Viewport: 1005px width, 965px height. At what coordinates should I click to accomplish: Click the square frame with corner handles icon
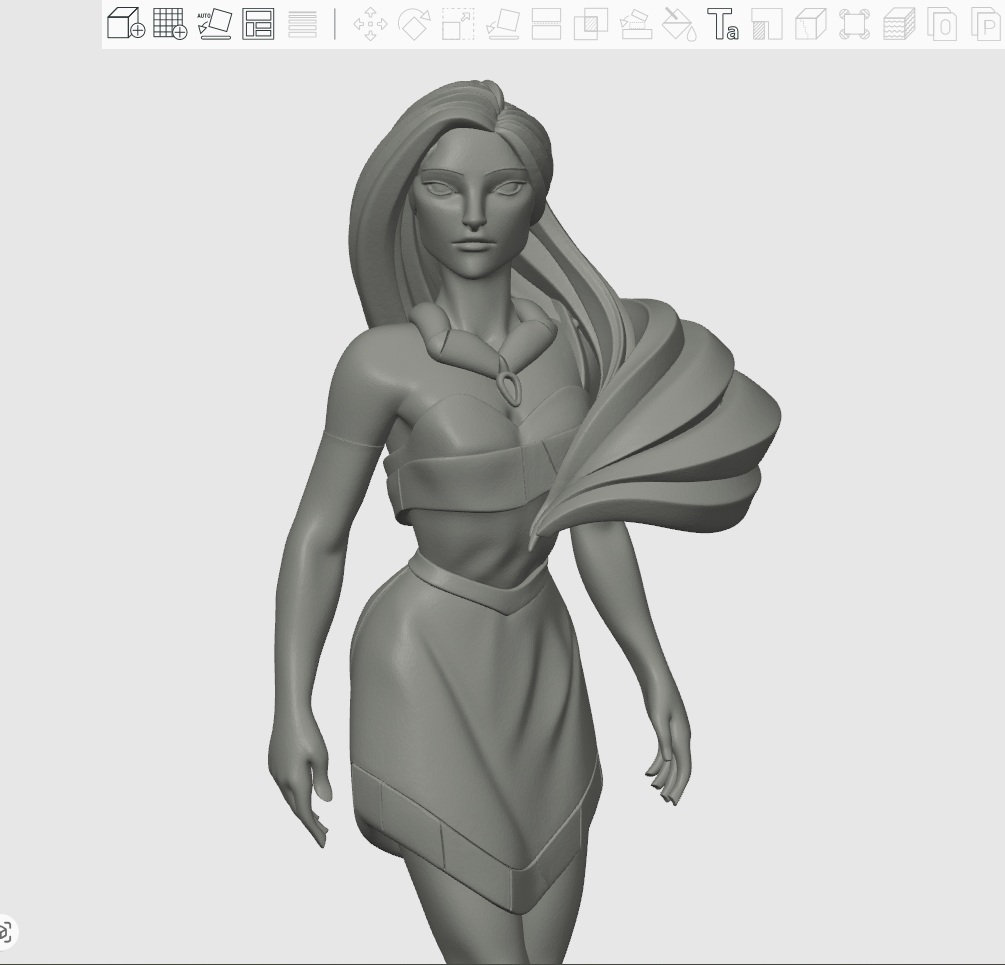(854, 24)
